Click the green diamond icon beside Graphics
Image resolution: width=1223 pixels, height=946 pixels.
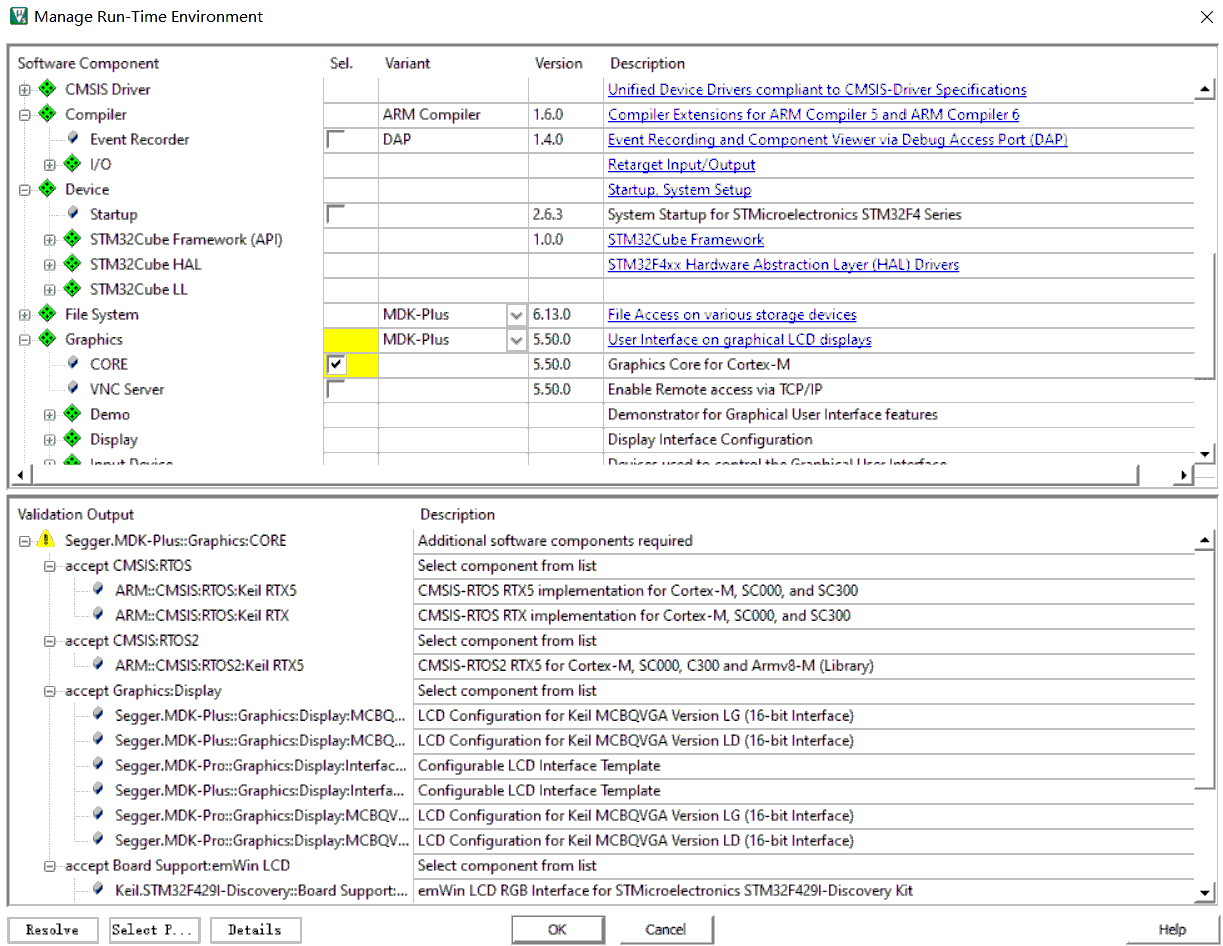point(46,339)
